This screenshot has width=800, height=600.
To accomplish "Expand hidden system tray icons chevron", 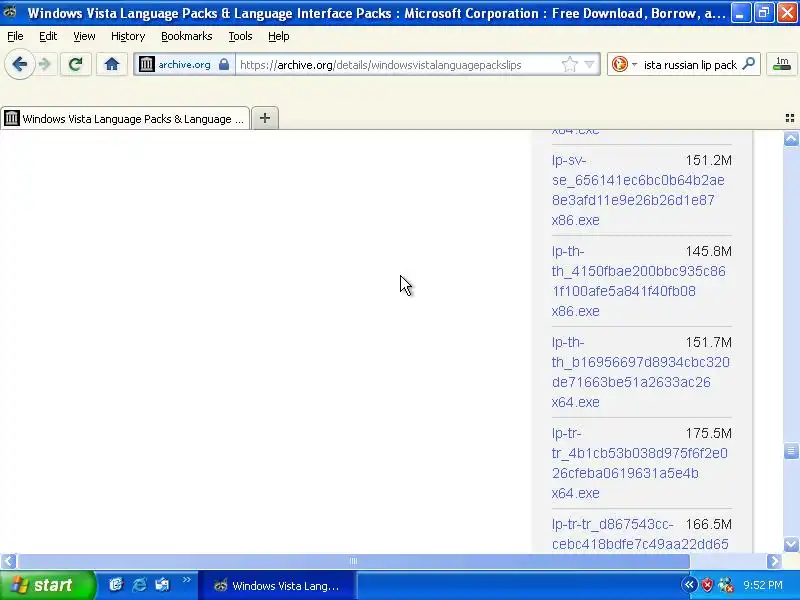I will pos(689,585).
